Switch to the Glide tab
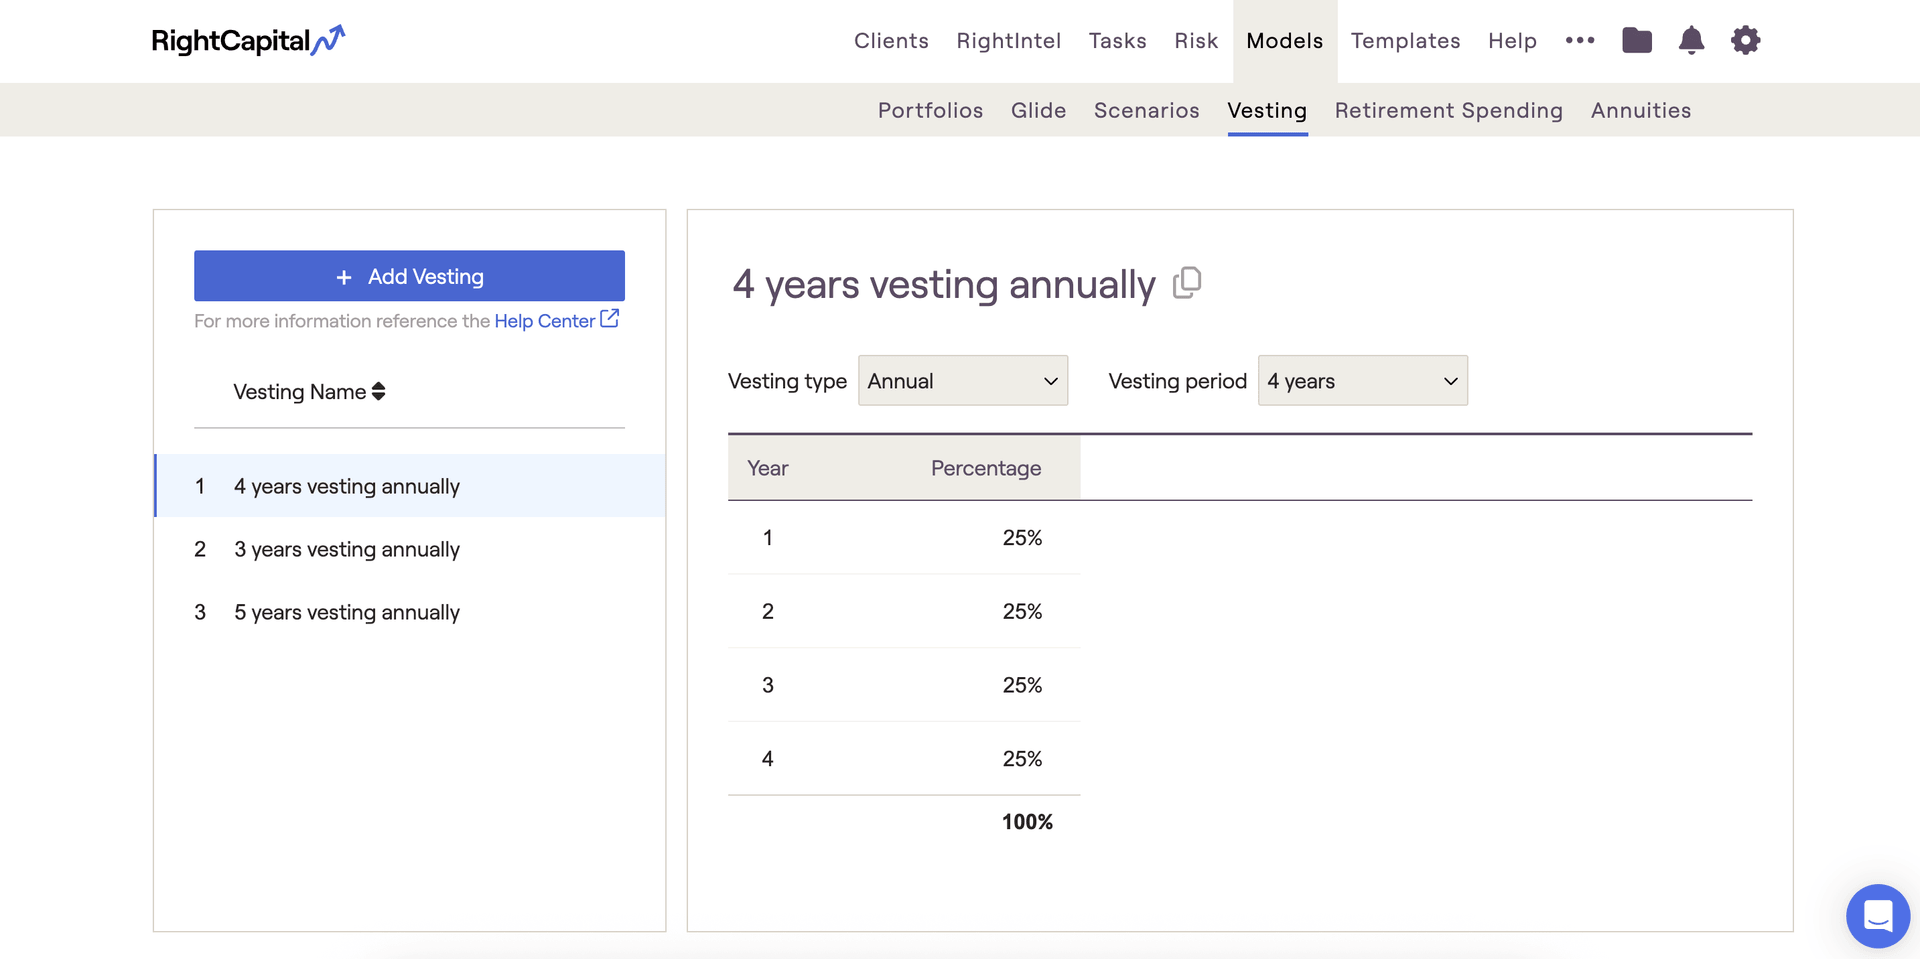 pos(1038,110)
